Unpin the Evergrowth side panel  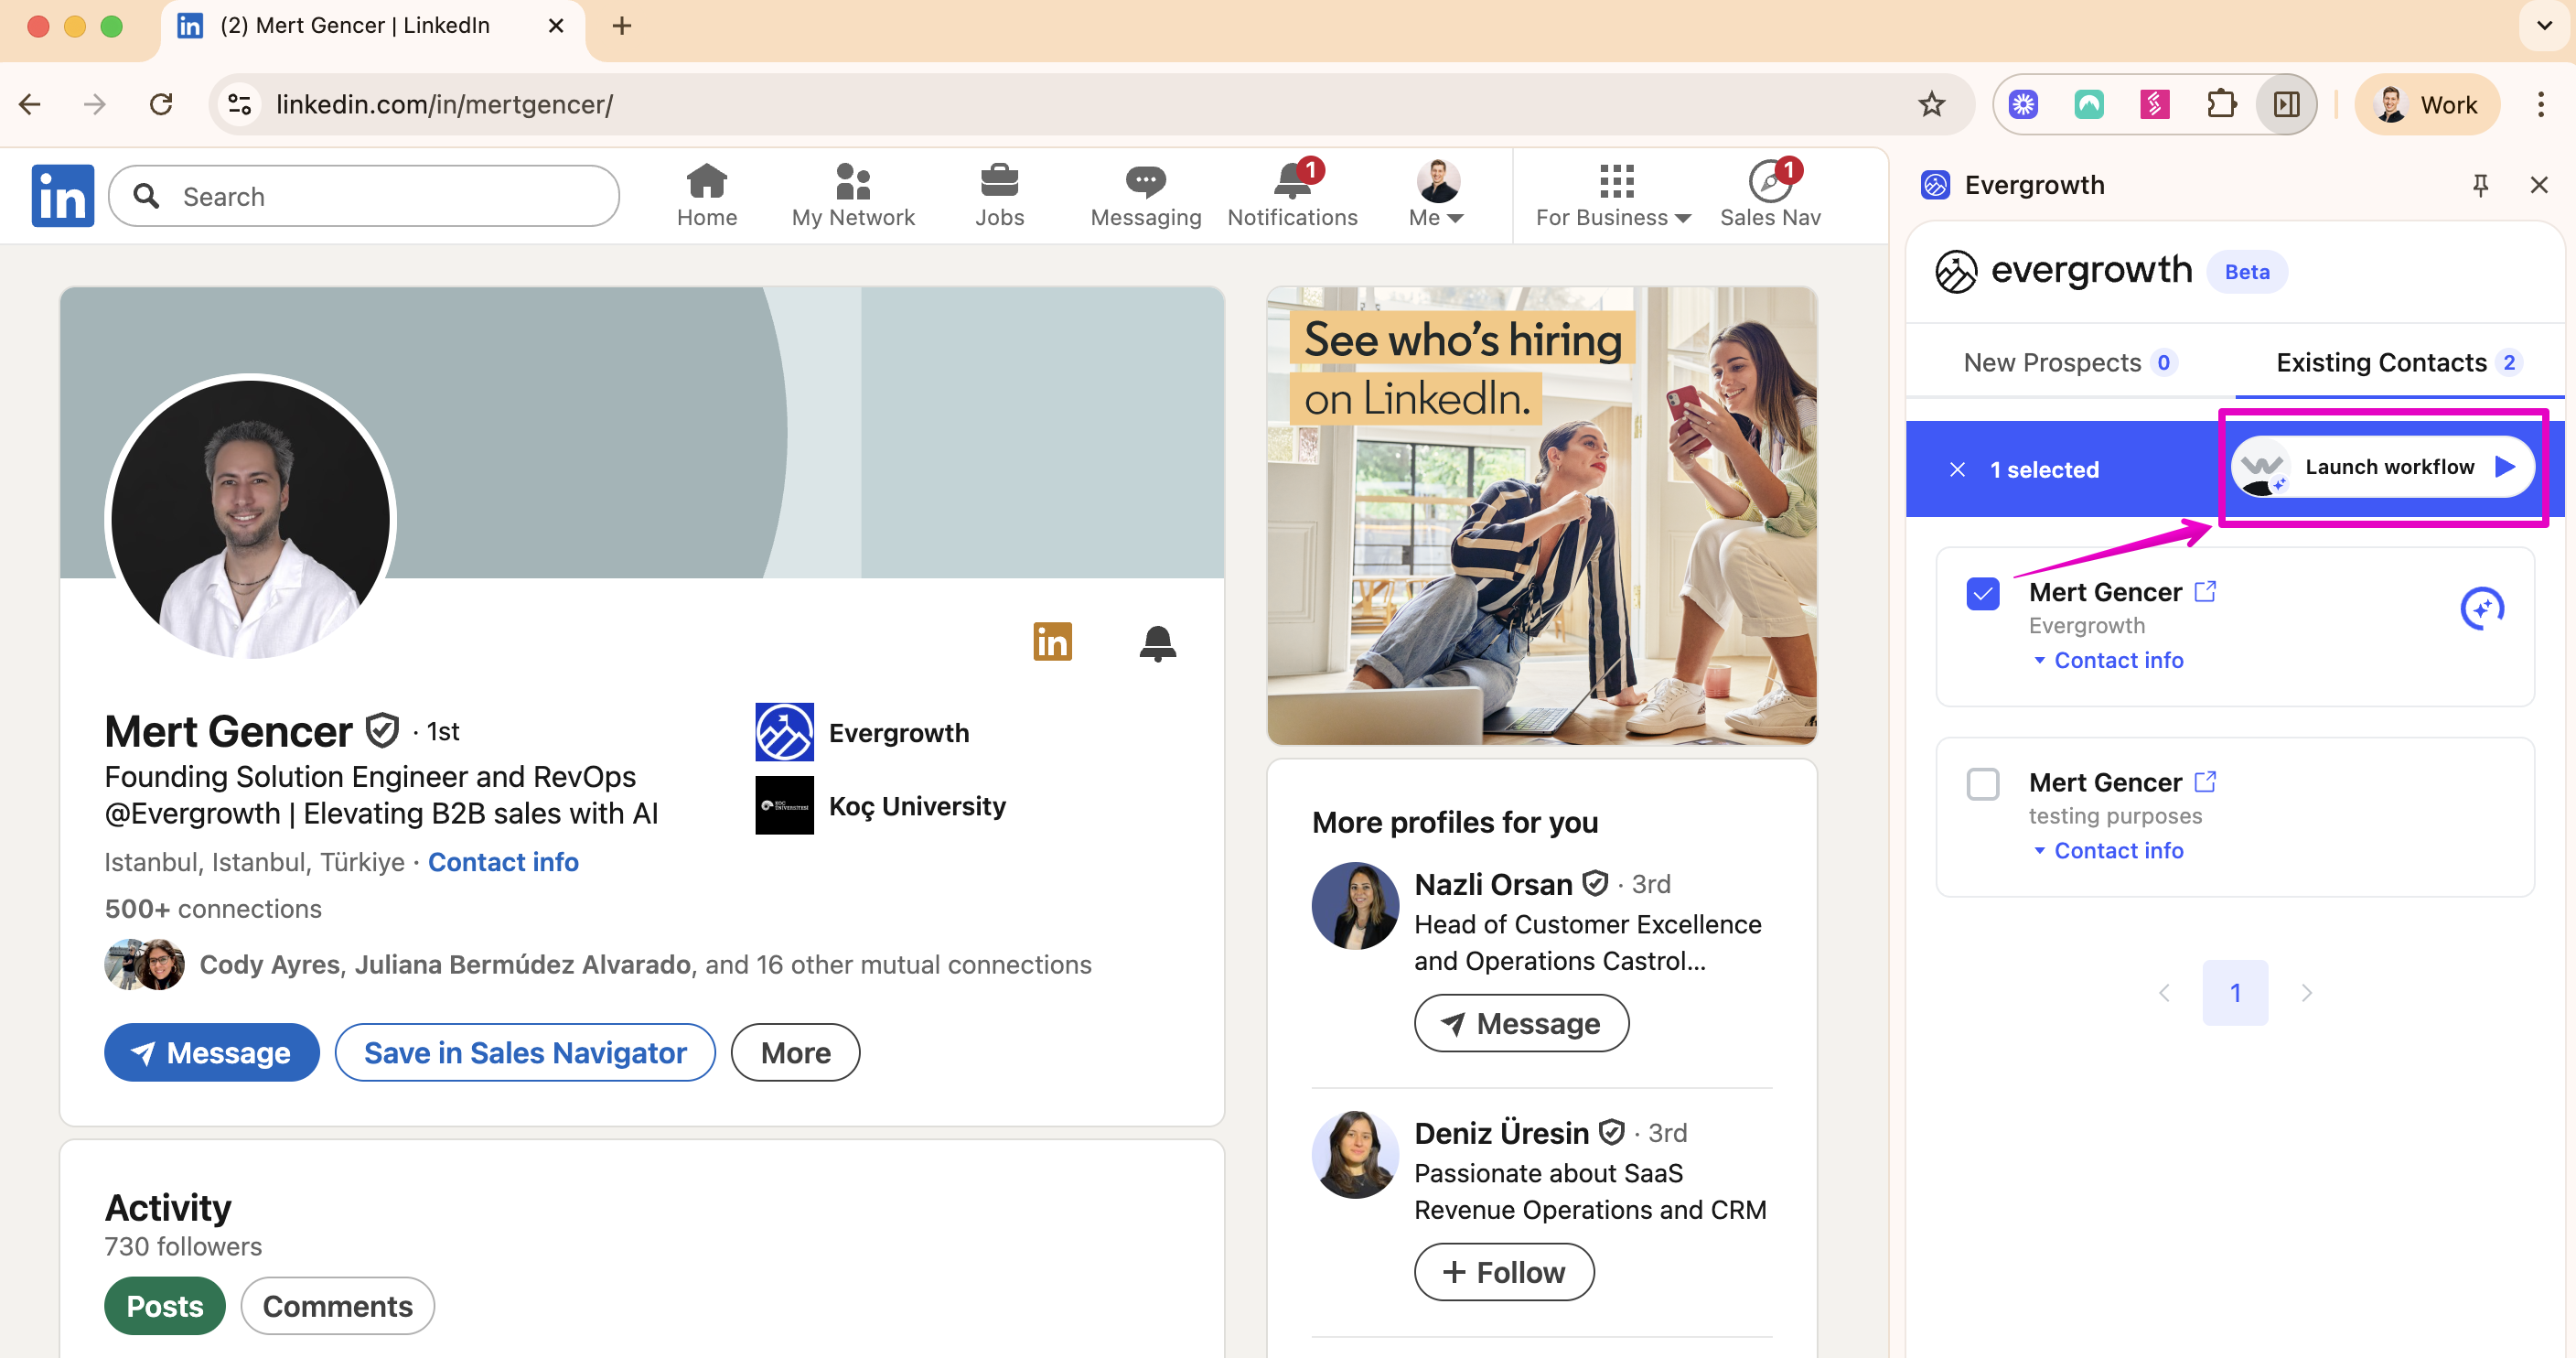point(2480,184)
